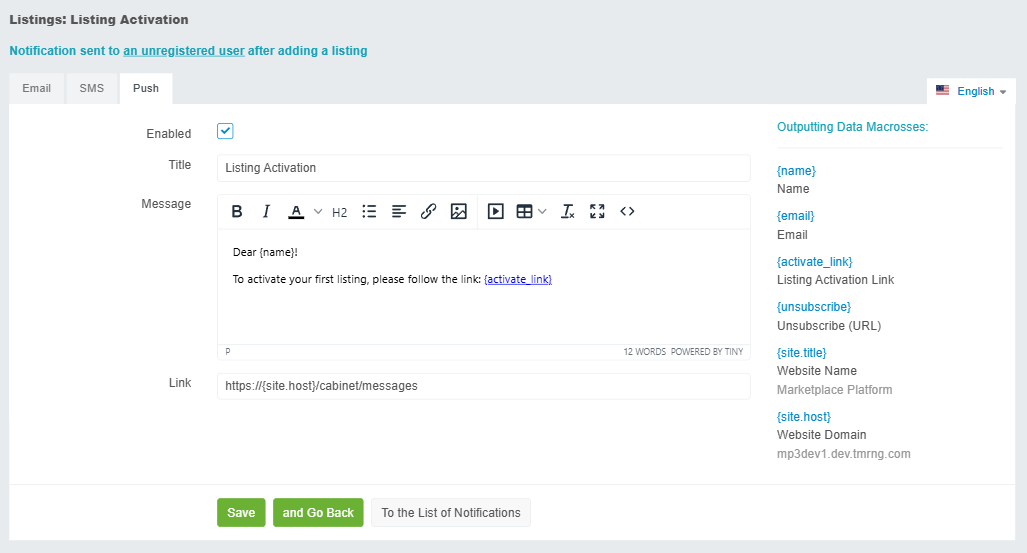Open the text alignment option
Screen dimensions: 1027x553
coord(399,211)
